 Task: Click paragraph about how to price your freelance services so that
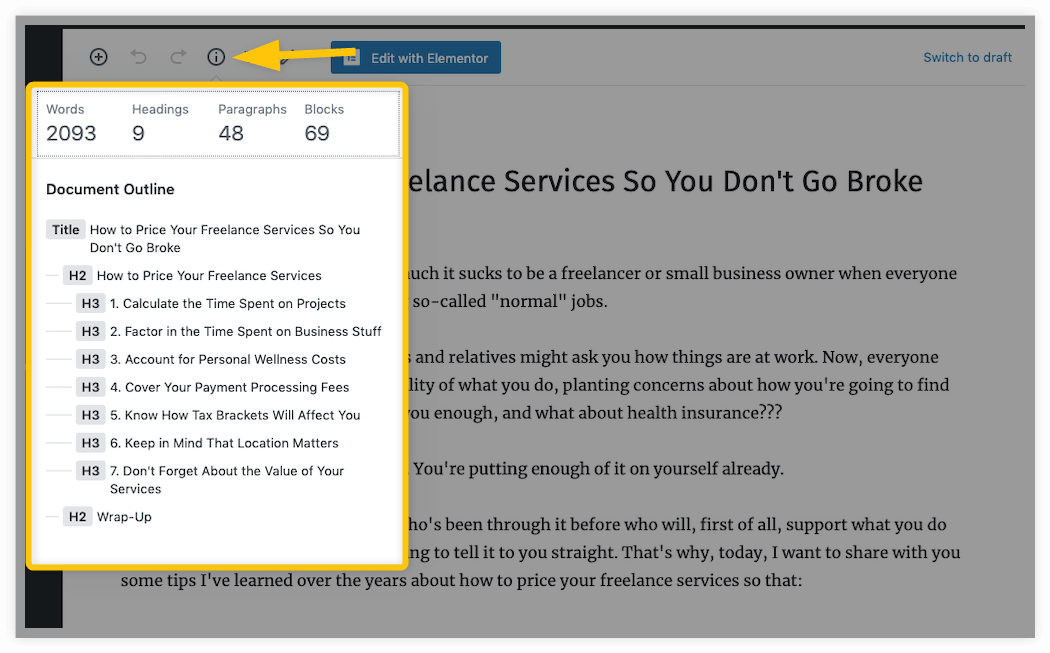[x=541, y=553]
